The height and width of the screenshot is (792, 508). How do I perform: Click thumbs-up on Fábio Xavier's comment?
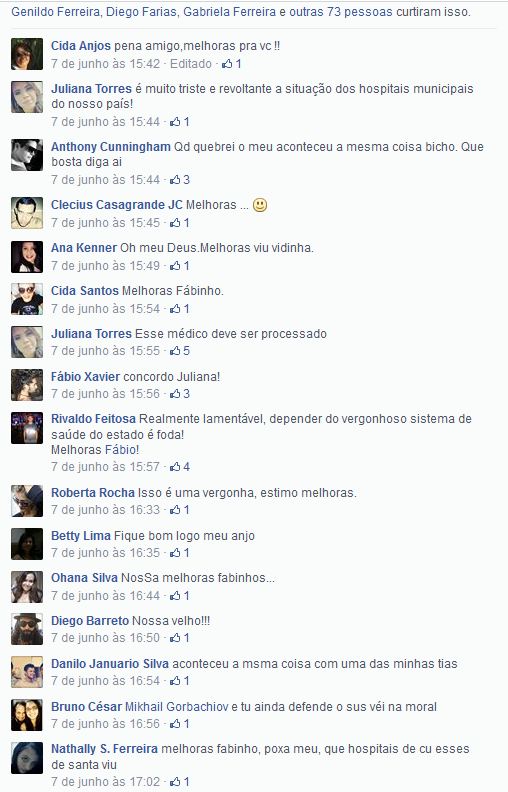[175, 394]
